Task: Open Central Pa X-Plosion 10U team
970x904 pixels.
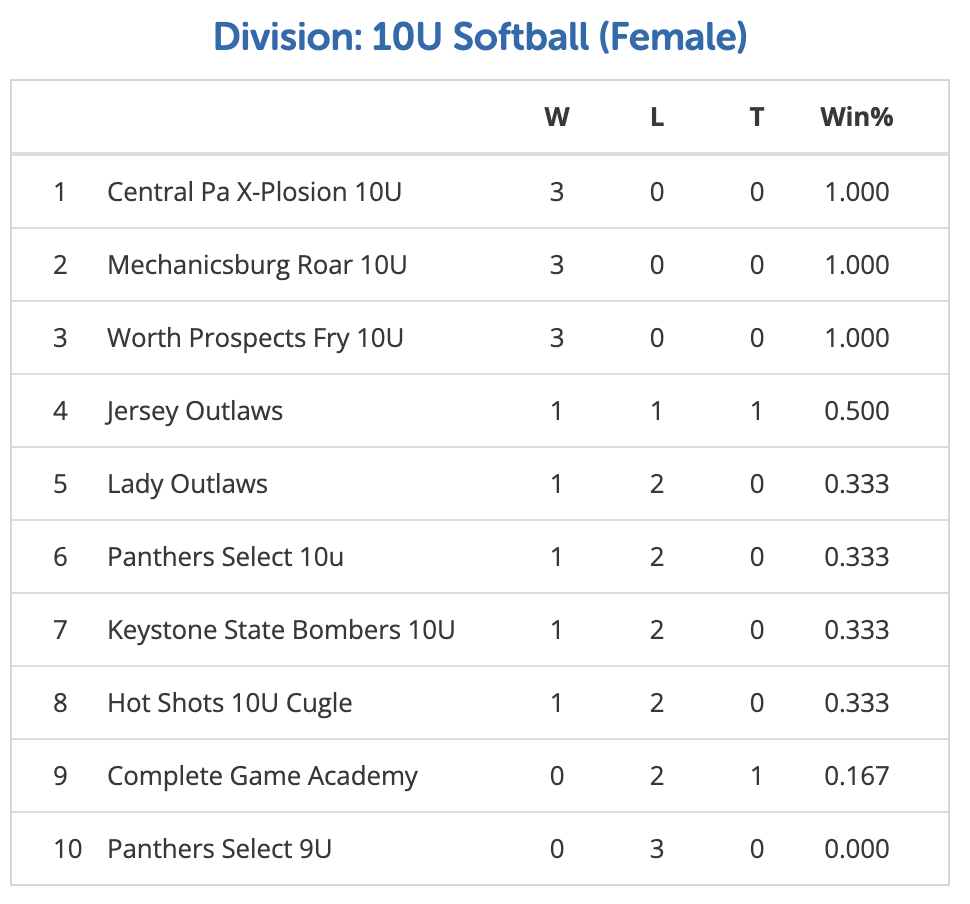Action: [254, 191]
